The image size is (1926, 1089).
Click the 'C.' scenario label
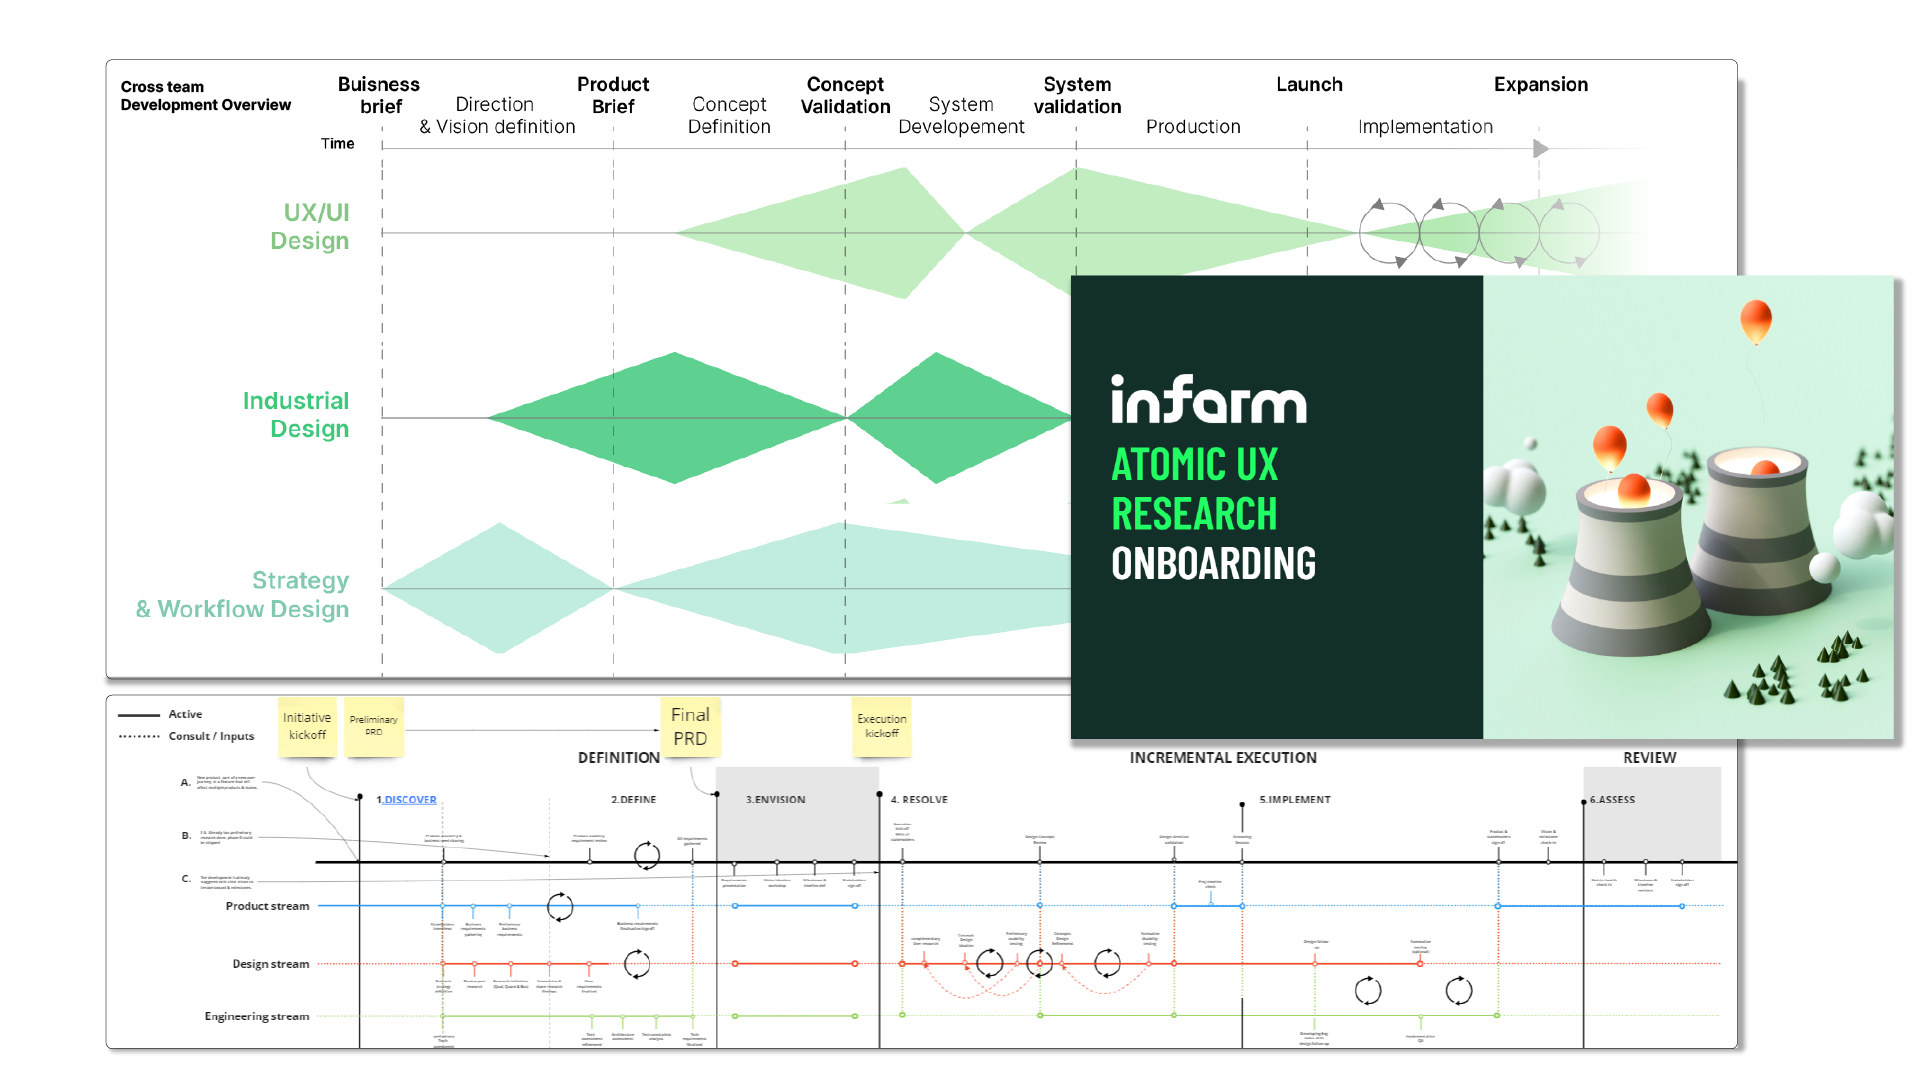(x=186, y=879)
